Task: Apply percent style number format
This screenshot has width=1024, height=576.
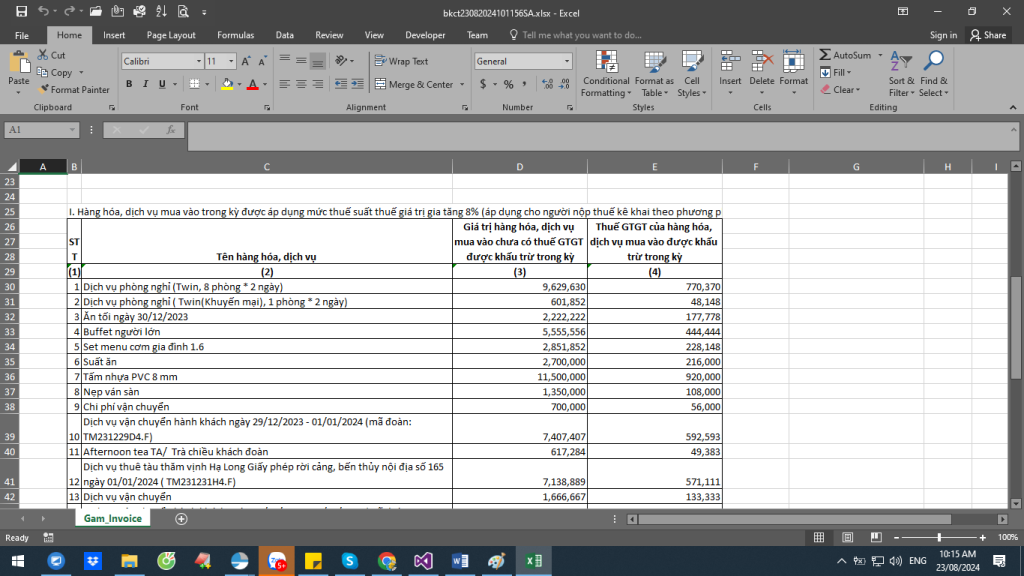Action: [508, 84]
